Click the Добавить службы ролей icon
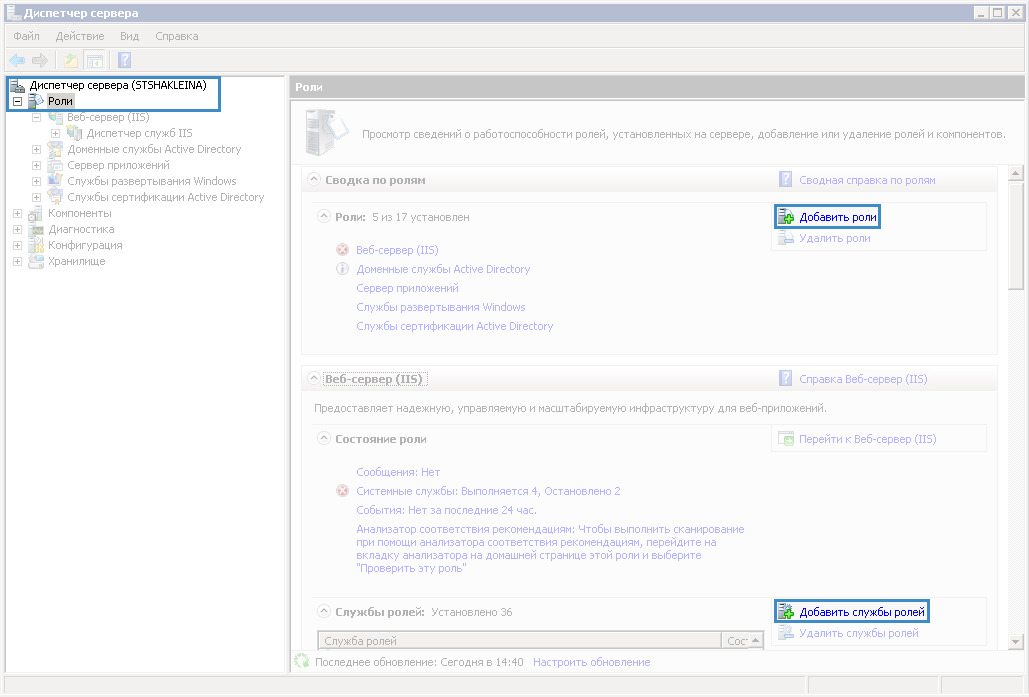The width and height of the screenshot is (1029, 697). coord(786,612)
